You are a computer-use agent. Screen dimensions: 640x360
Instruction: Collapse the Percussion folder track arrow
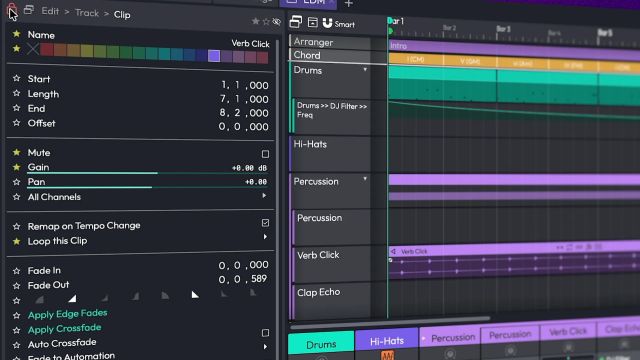click(365, 179)
